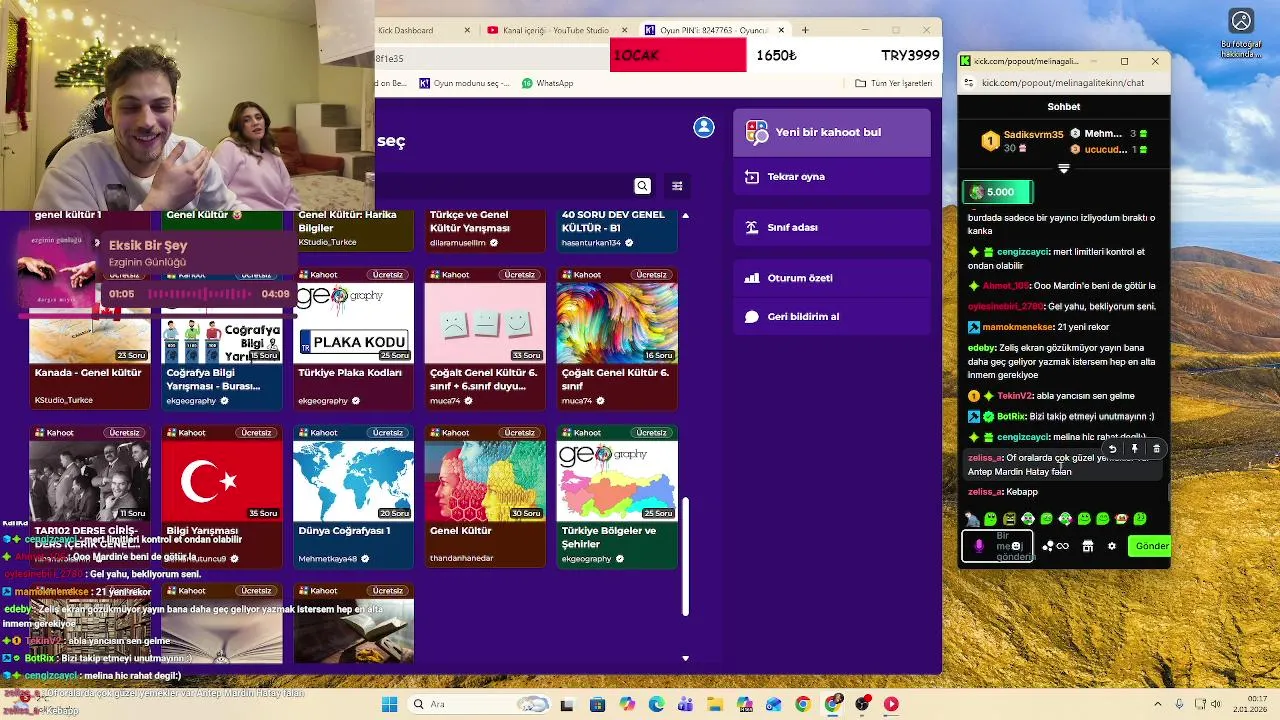Open Copilot from the taskbar
Viewport: 1280px width, 720px height.
pos(627,704)
